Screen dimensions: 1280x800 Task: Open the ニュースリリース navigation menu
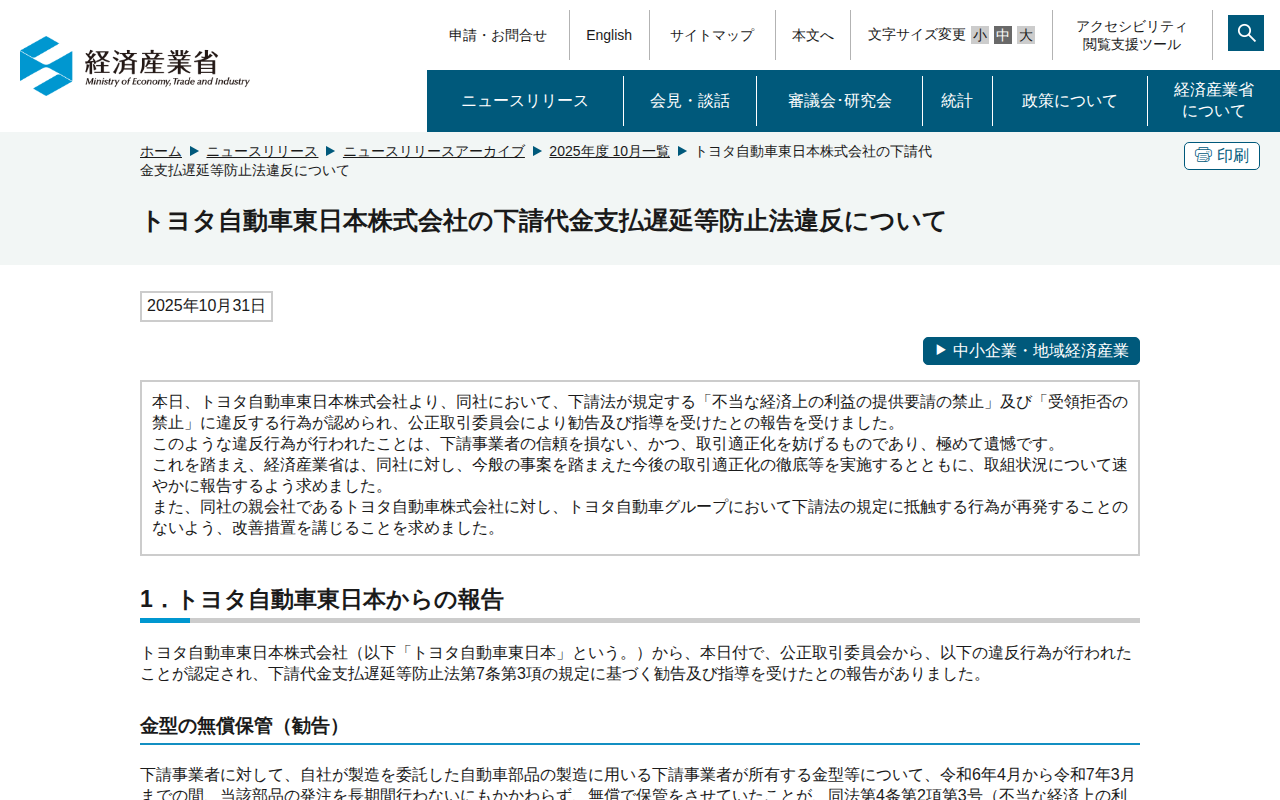click(x=525, y=101)
